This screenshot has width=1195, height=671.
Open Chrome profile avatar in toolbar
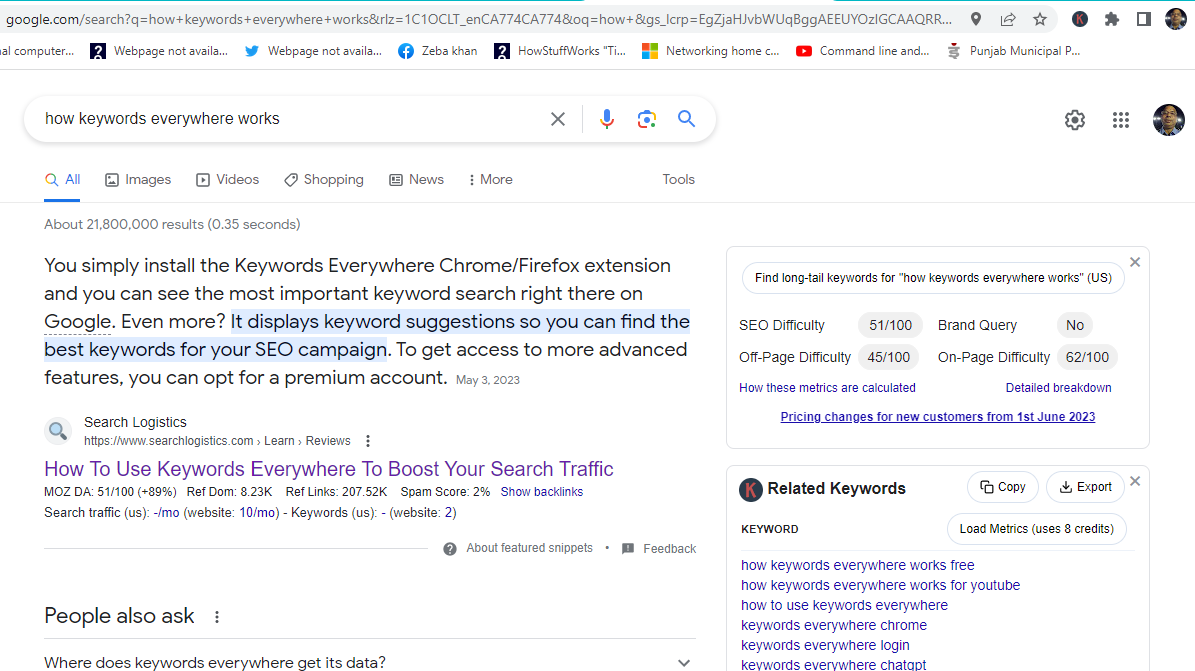click(x=1176, y=19)
